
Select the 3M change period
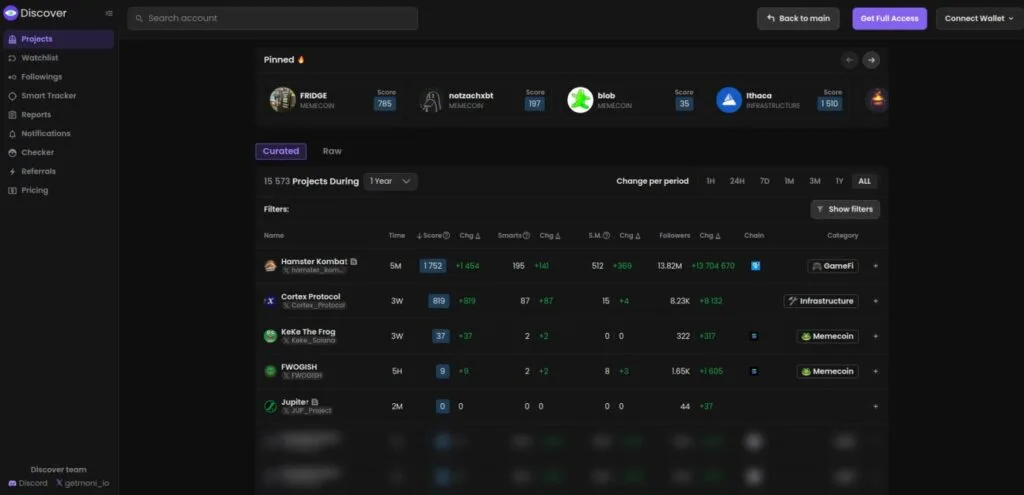[815, 182]
